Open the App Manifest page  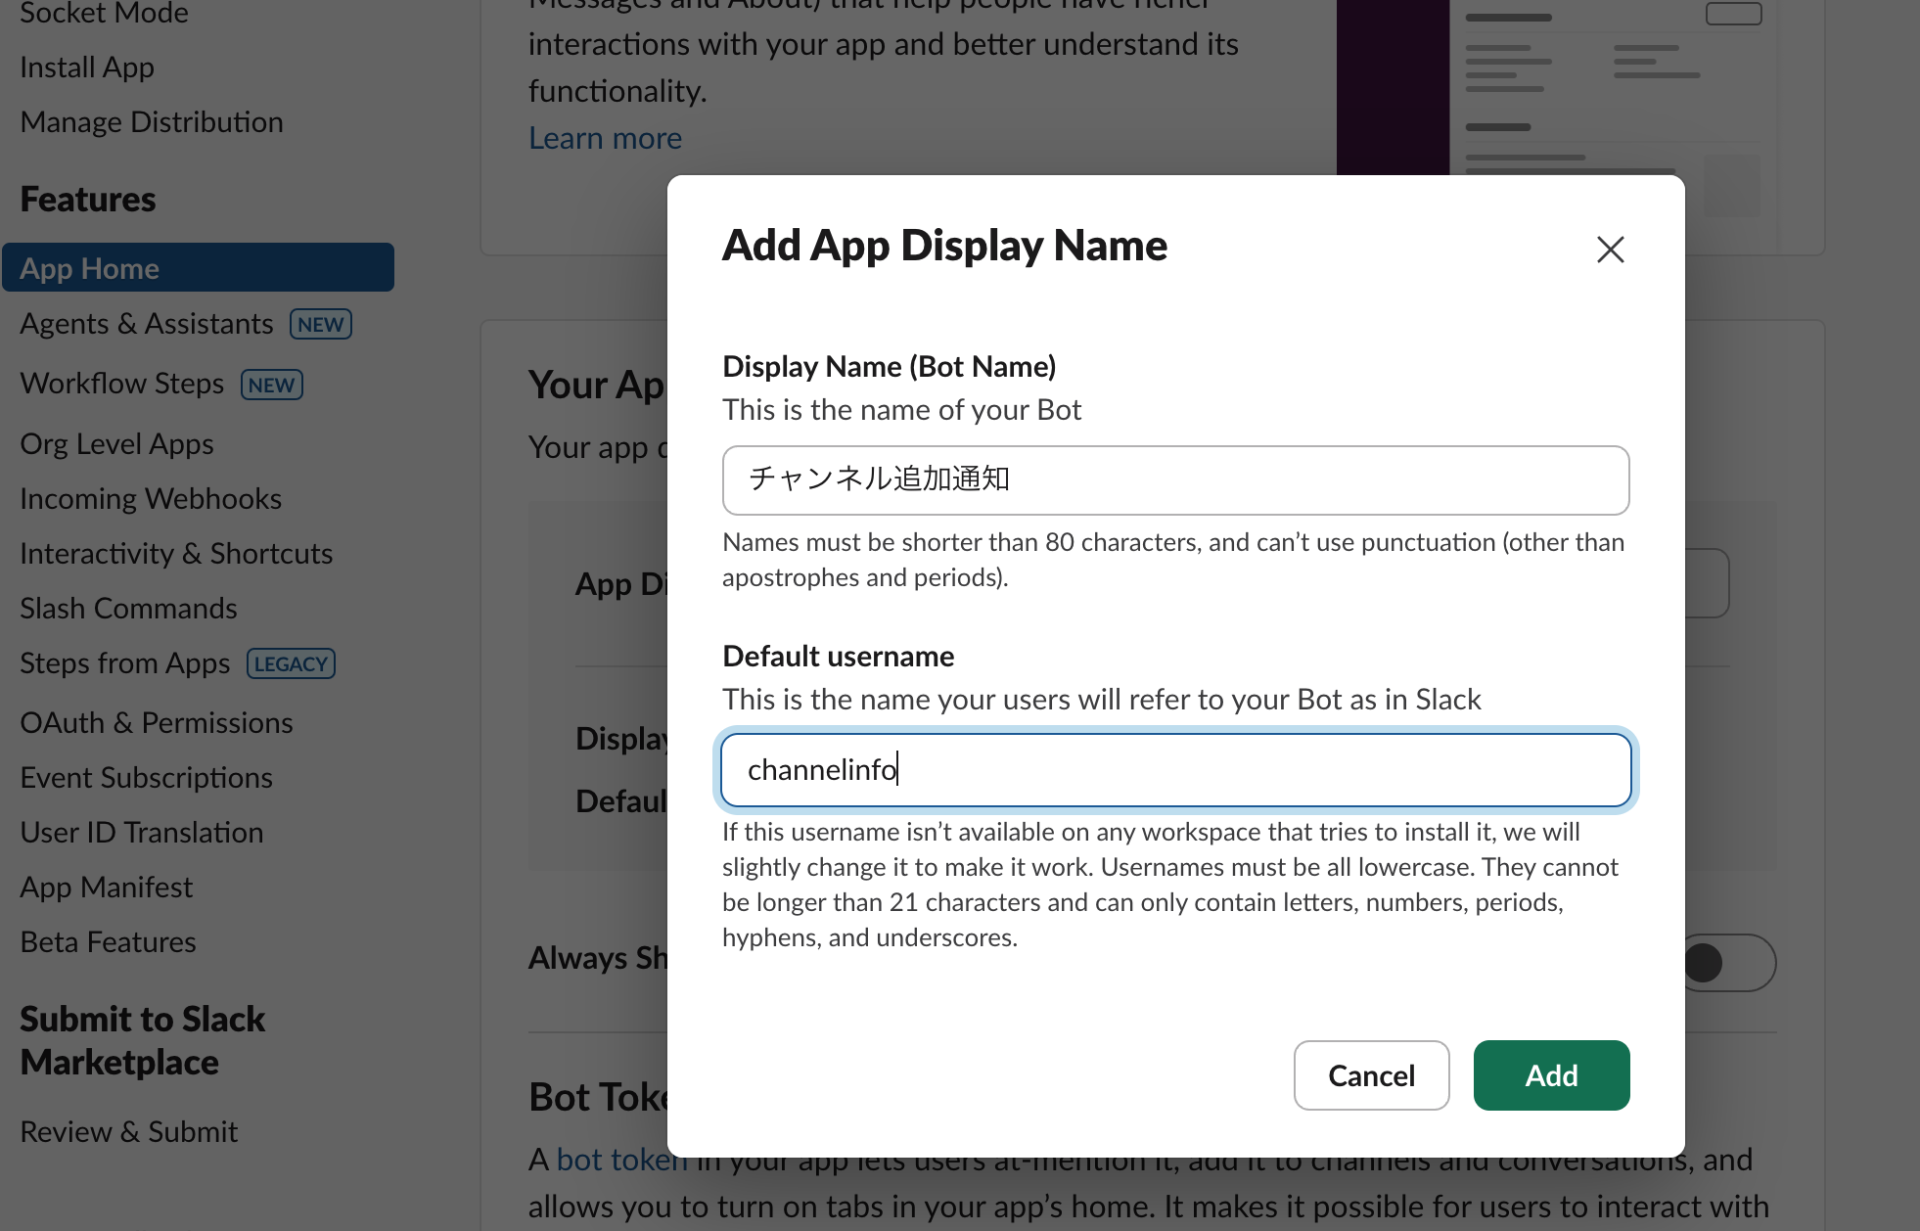coord(106,886)
